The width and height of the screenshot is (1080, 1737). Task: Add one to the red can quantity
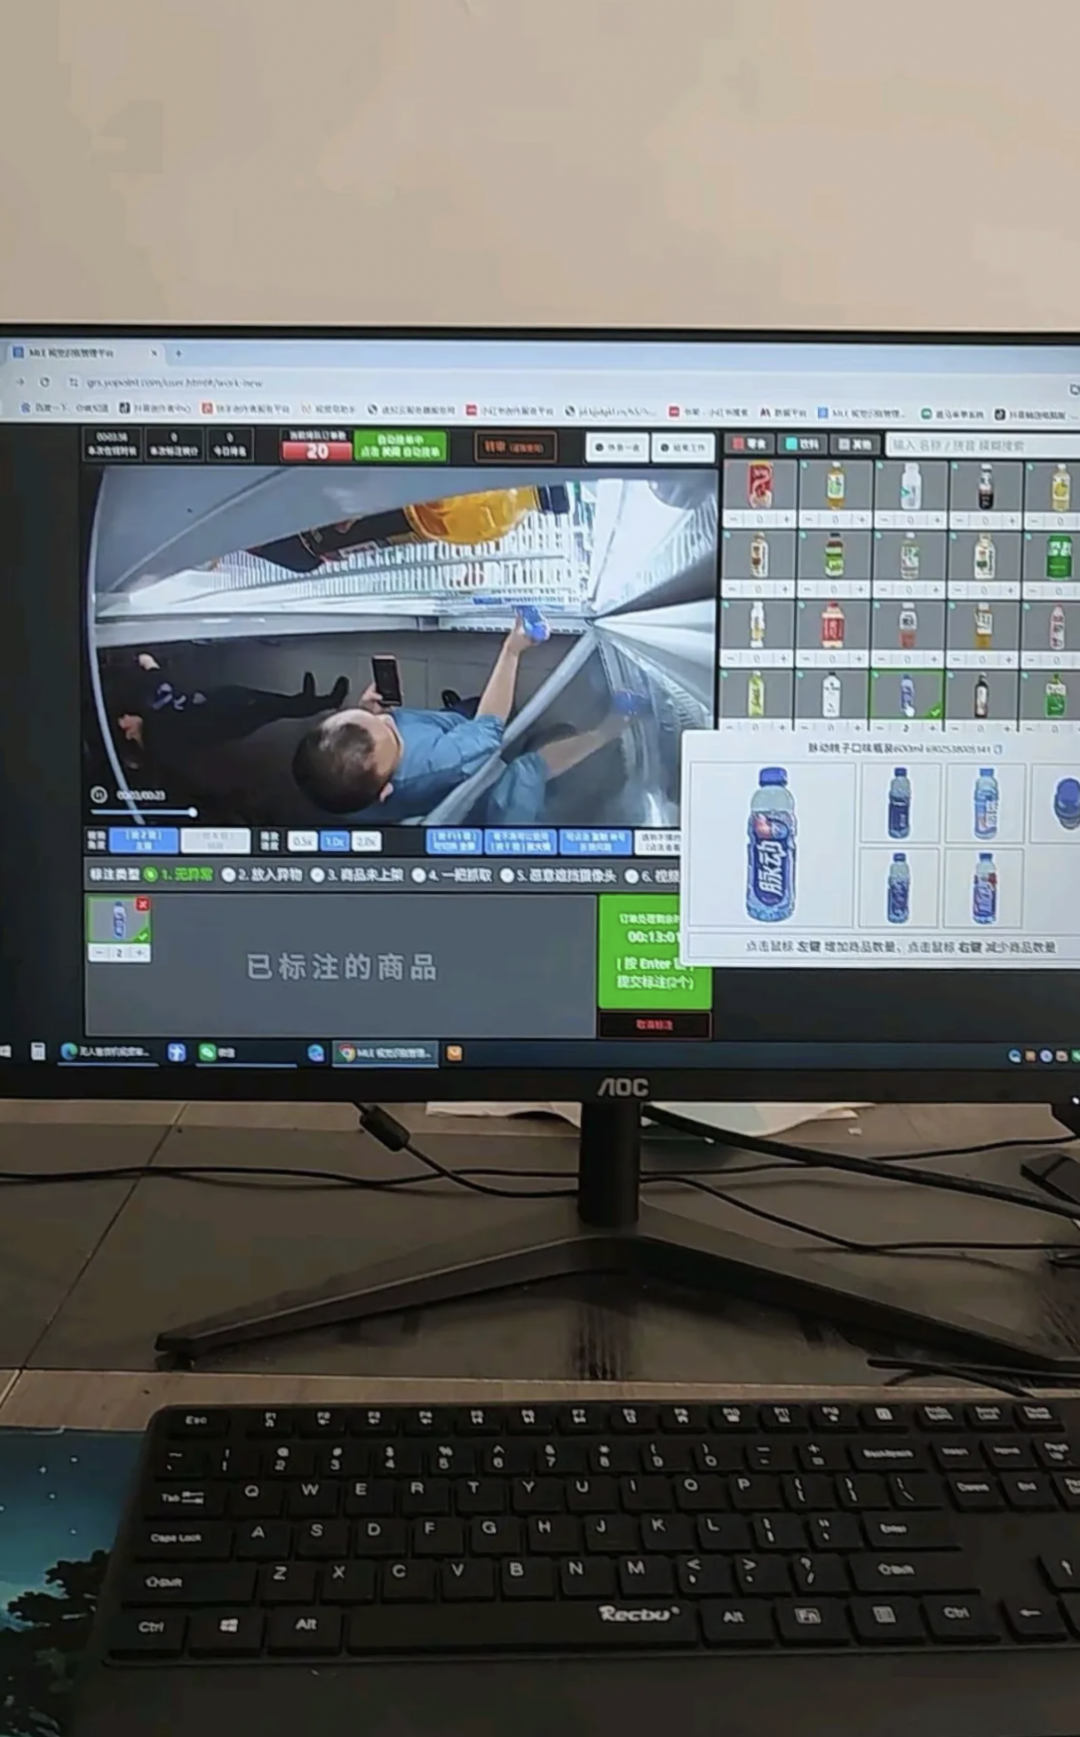[x=786, y=520]
